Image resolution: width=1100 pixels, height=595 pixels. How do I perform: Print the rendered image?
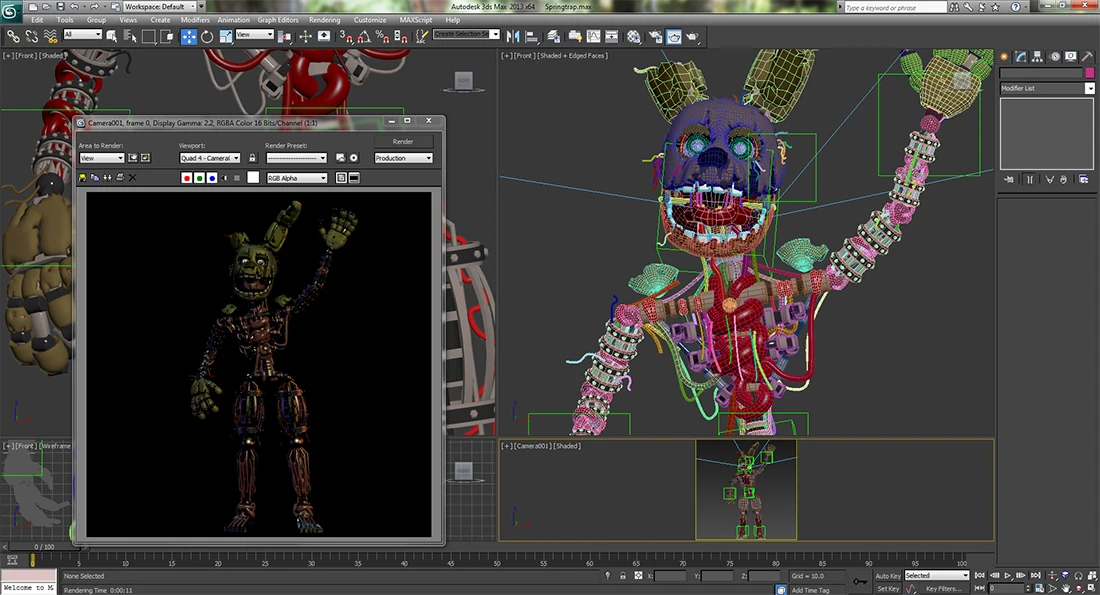click(x=119, y=178)
